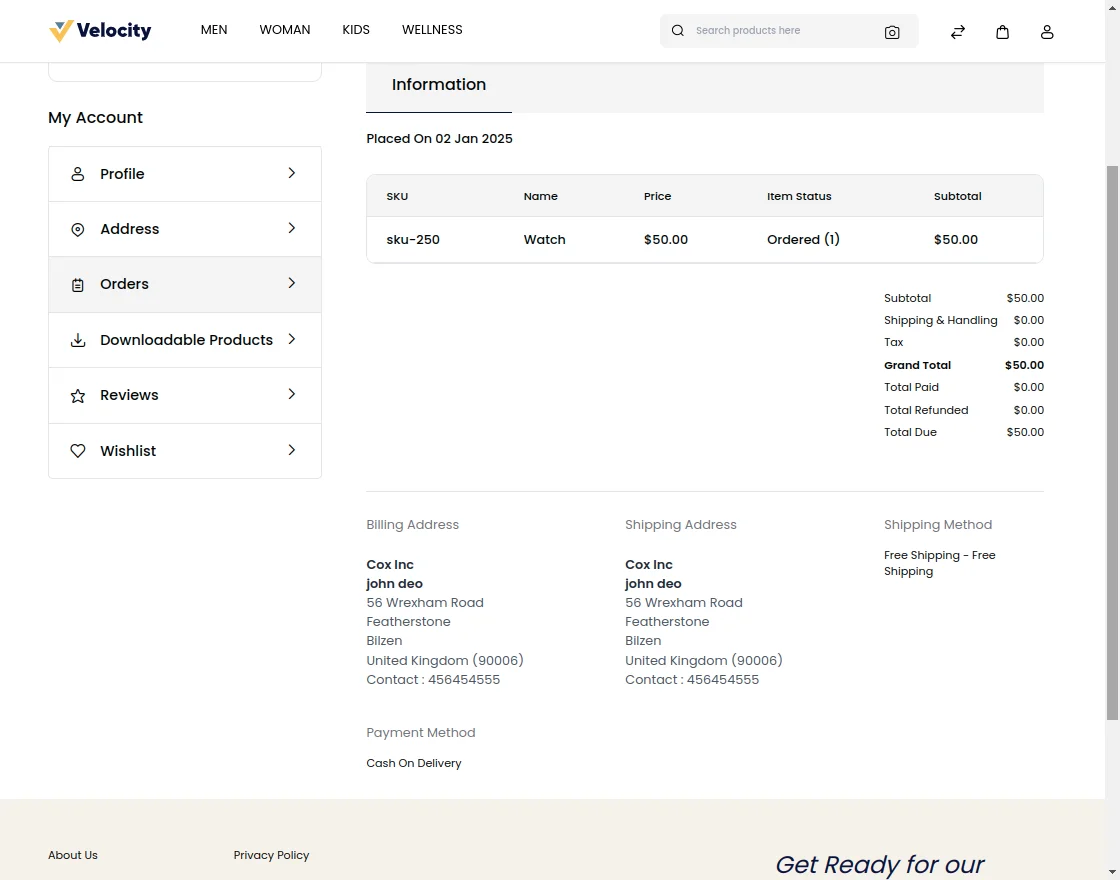Open the About Us footer link

[x=73, y=855]
